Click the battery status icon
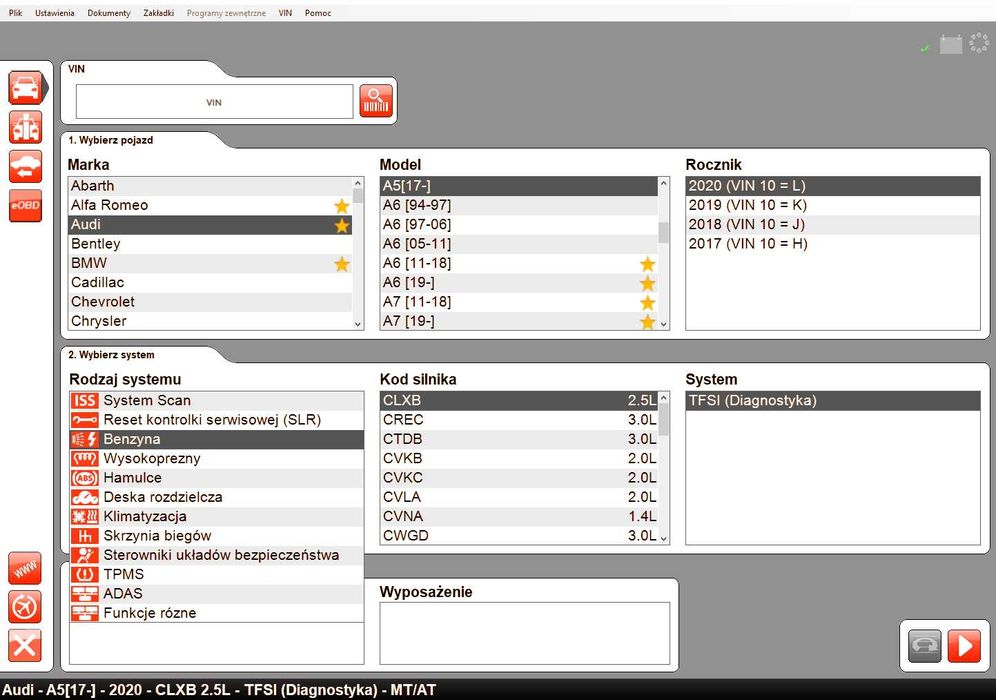996x700 pixels. (x=951, y=44)
